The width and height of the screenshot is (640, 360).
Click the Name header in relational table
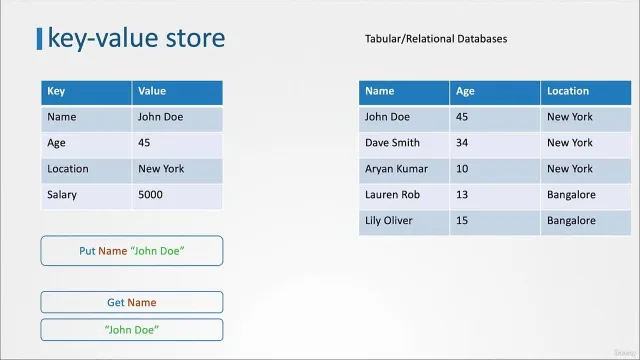tap(404, 93)
